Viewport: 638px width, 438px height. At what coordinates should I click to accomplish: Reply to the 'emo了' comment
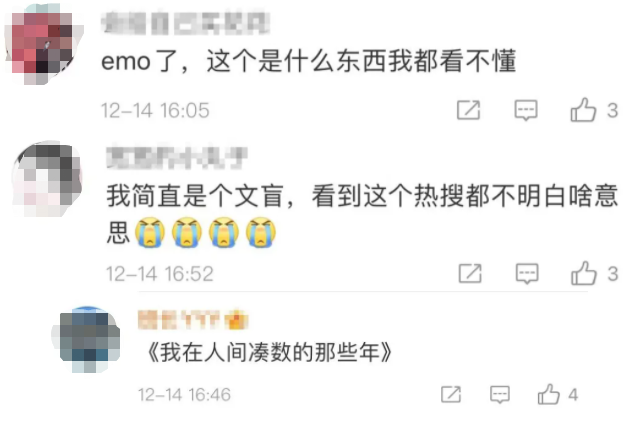coord(526,110)
